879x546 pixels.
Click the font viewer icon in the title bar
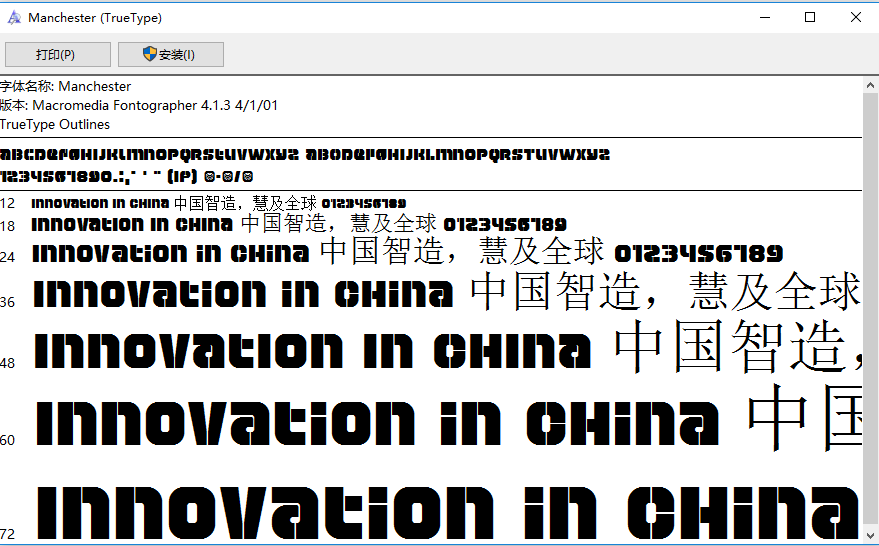tap(14, 18)
